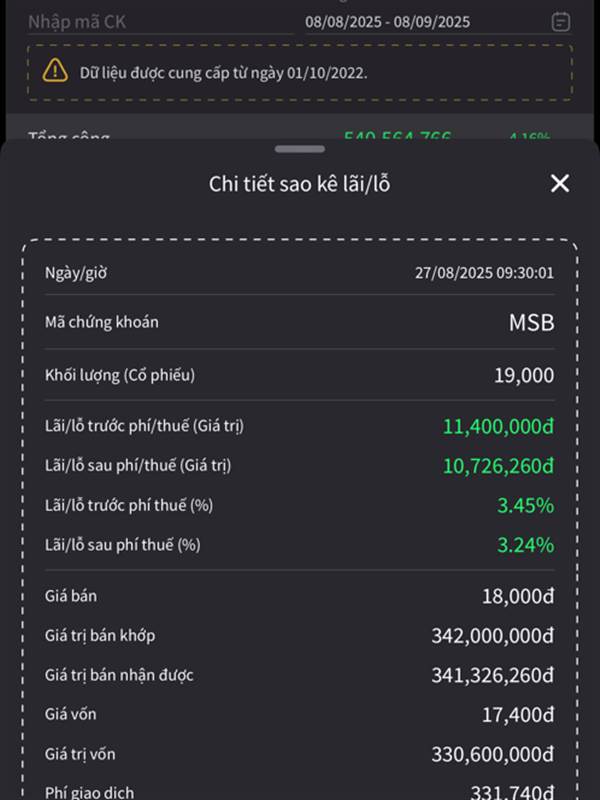Tap the yellow warning triangle icon
600x800 pixels.
(55, 70)
